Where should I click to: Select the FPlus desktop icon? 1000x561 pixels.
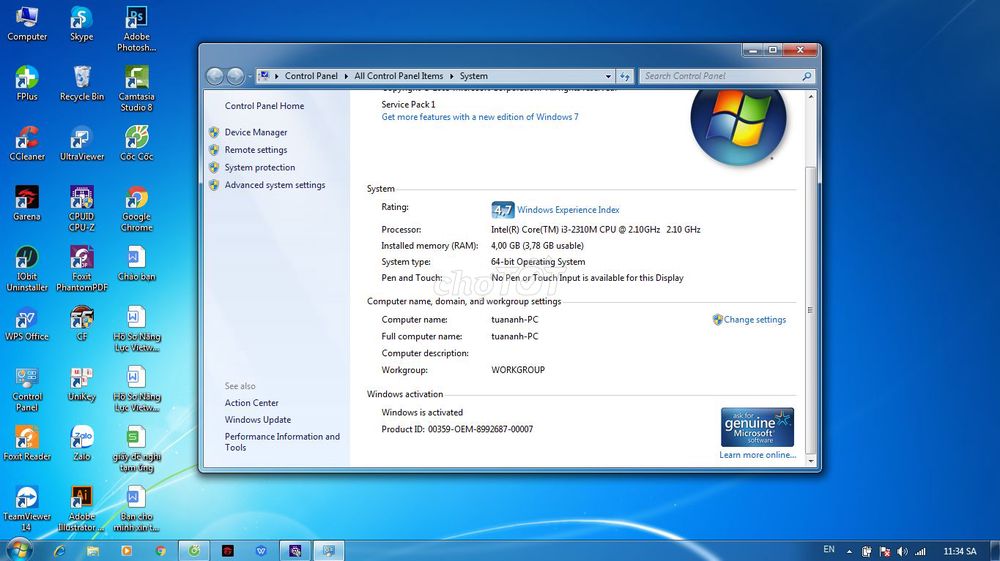click(27, 84)
